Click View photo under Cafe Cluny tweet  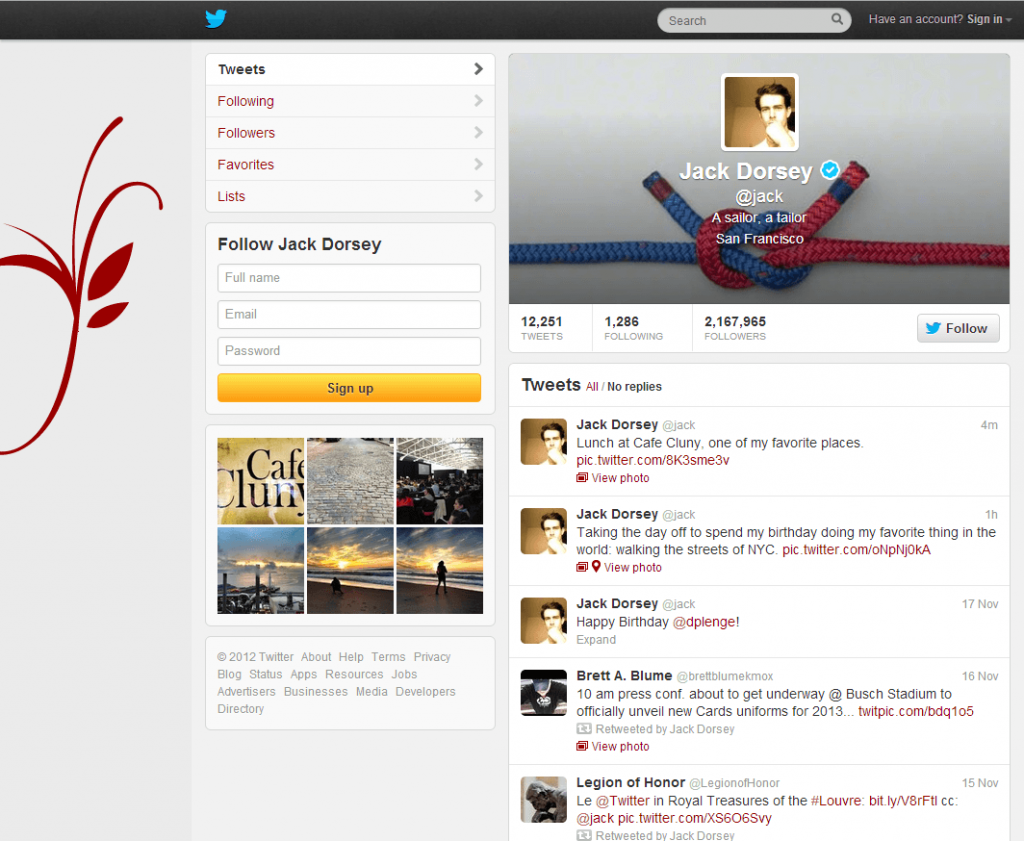tap(620, 478)
